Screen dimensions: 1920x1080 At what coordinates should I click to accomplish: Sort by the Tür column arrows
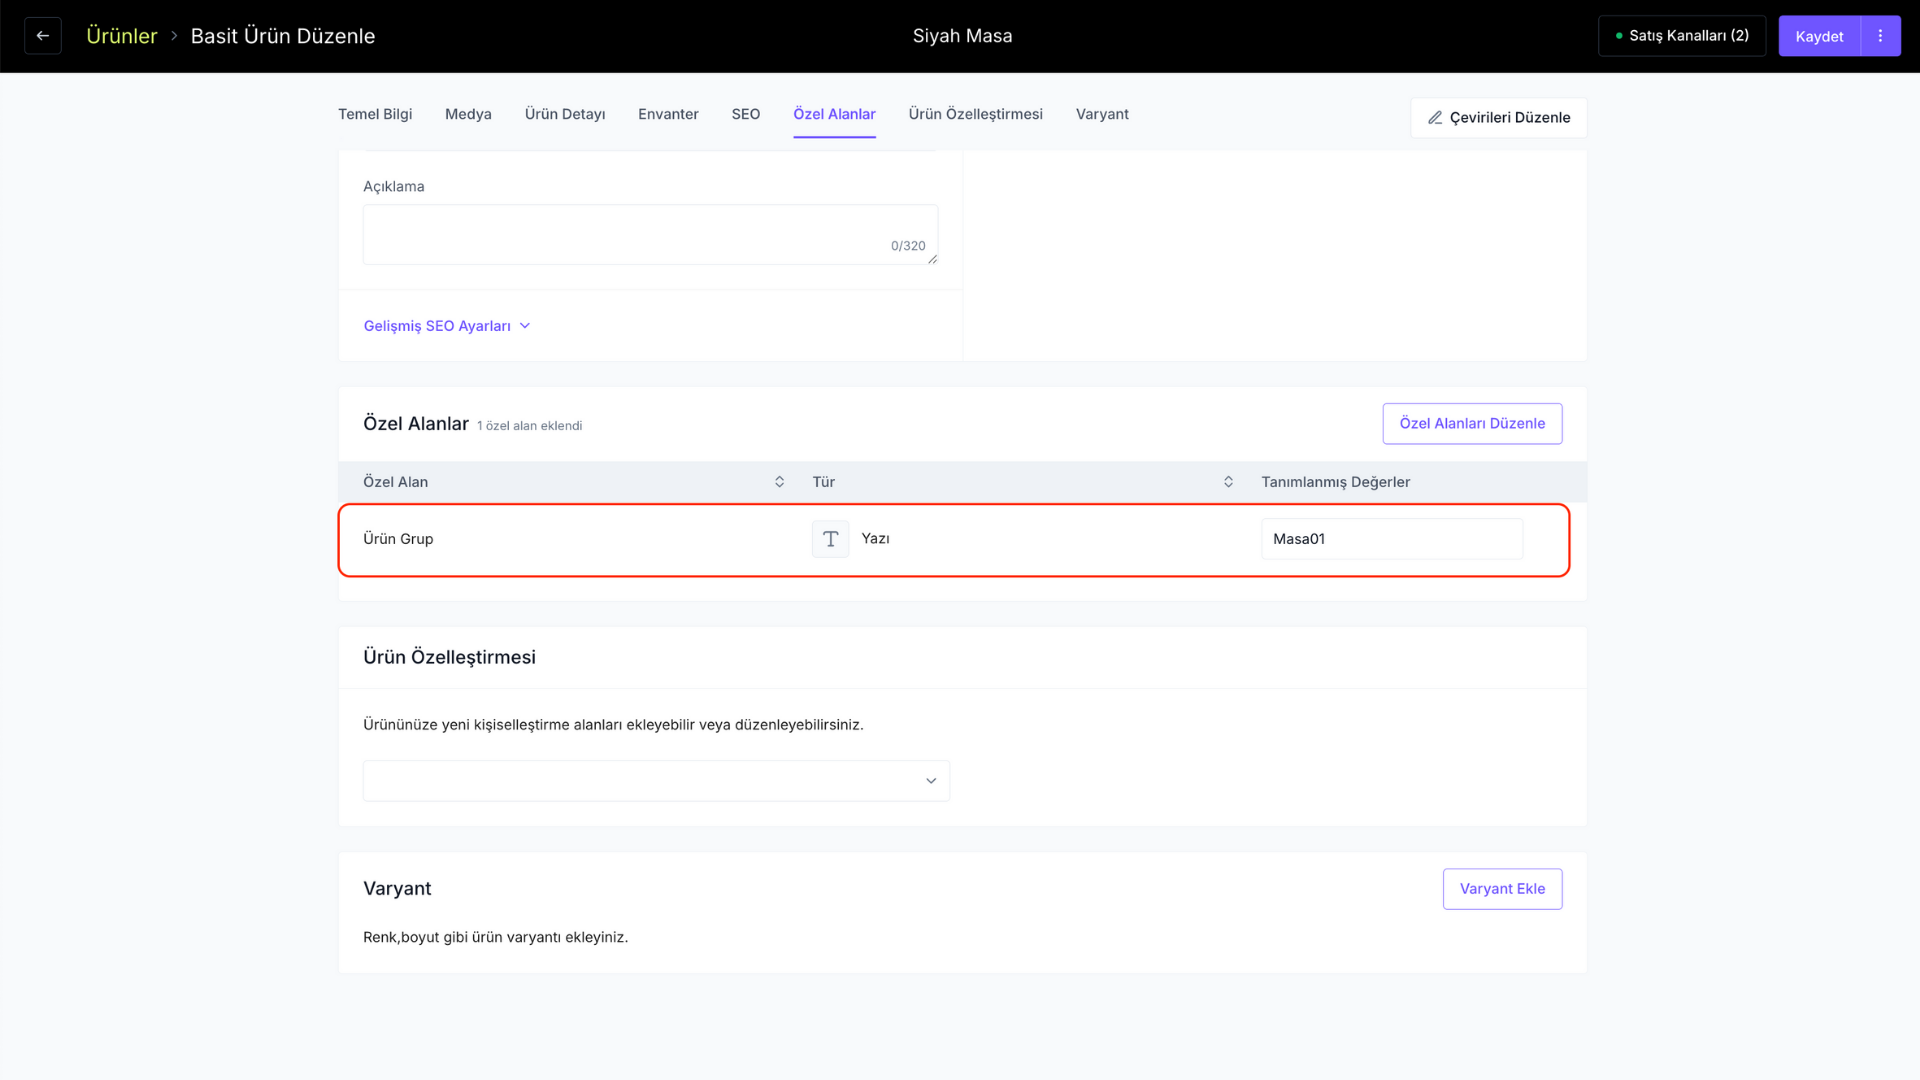point(1228,482)
